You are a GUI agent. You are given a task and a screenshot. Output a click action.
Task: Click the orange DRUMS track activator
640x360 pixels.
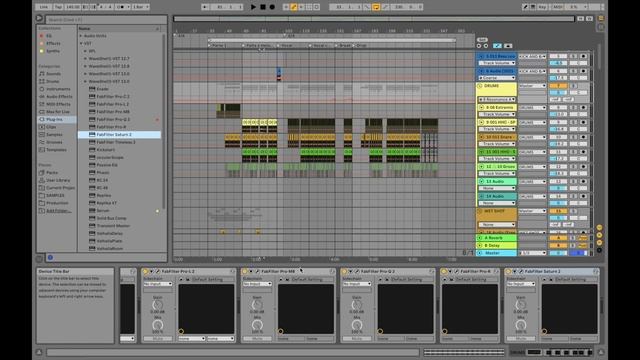[x=558, y=86]
